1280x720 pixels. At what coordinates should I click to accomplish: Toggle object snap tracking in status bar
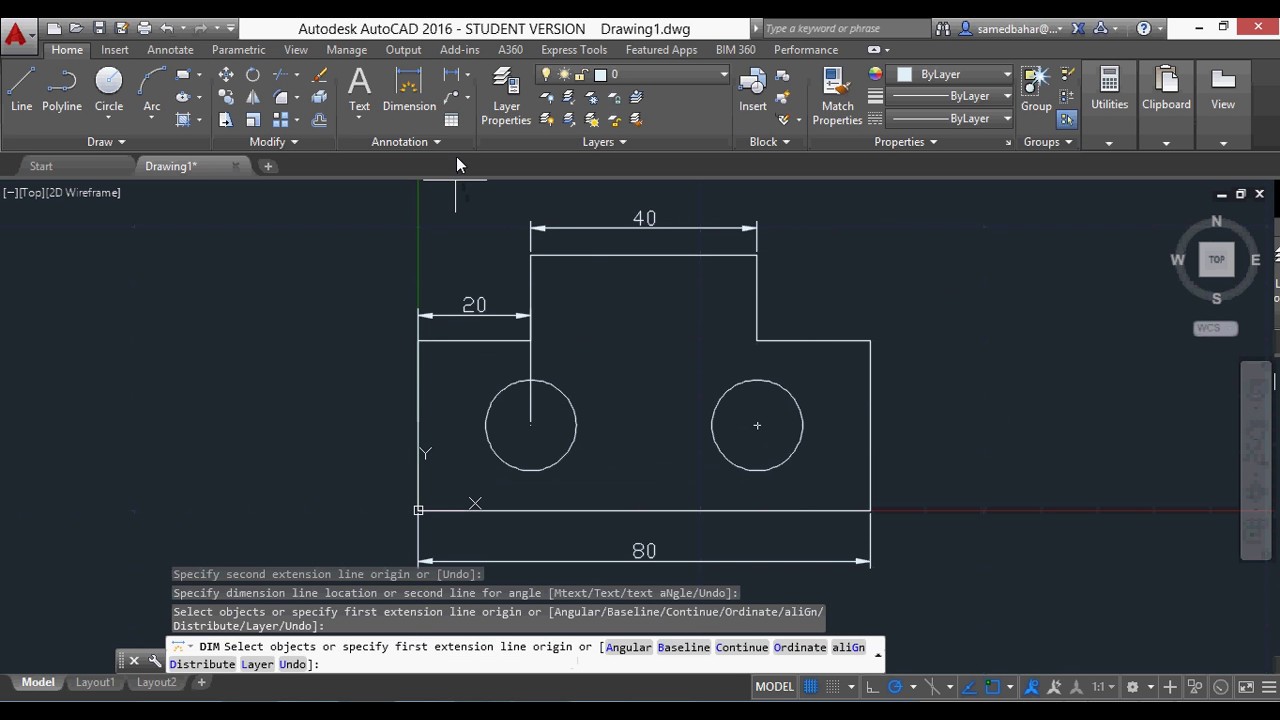pos(969,687)
